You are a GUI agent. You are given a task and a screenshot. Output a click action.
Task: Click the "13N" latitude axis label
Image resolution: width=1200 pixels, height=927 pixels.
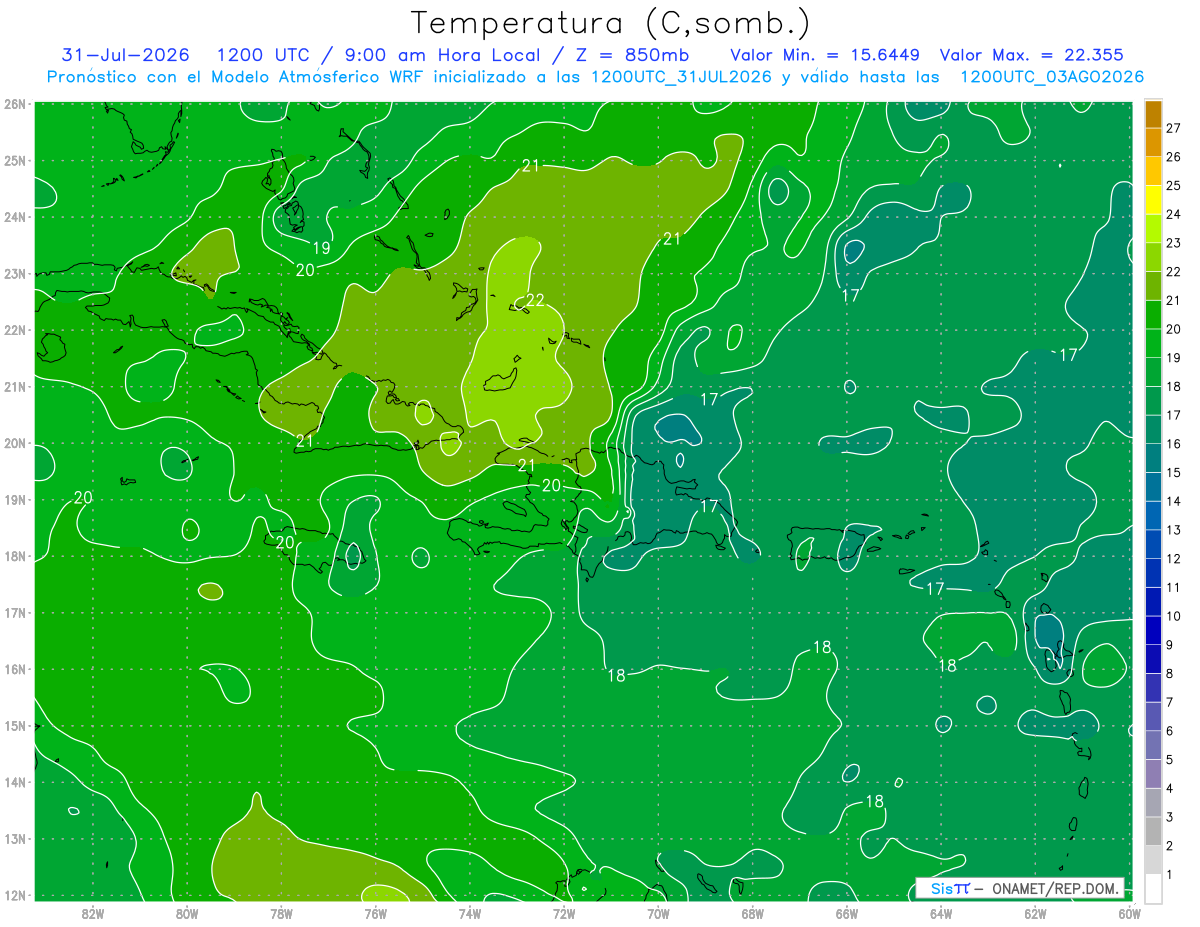tap(14, 838)
